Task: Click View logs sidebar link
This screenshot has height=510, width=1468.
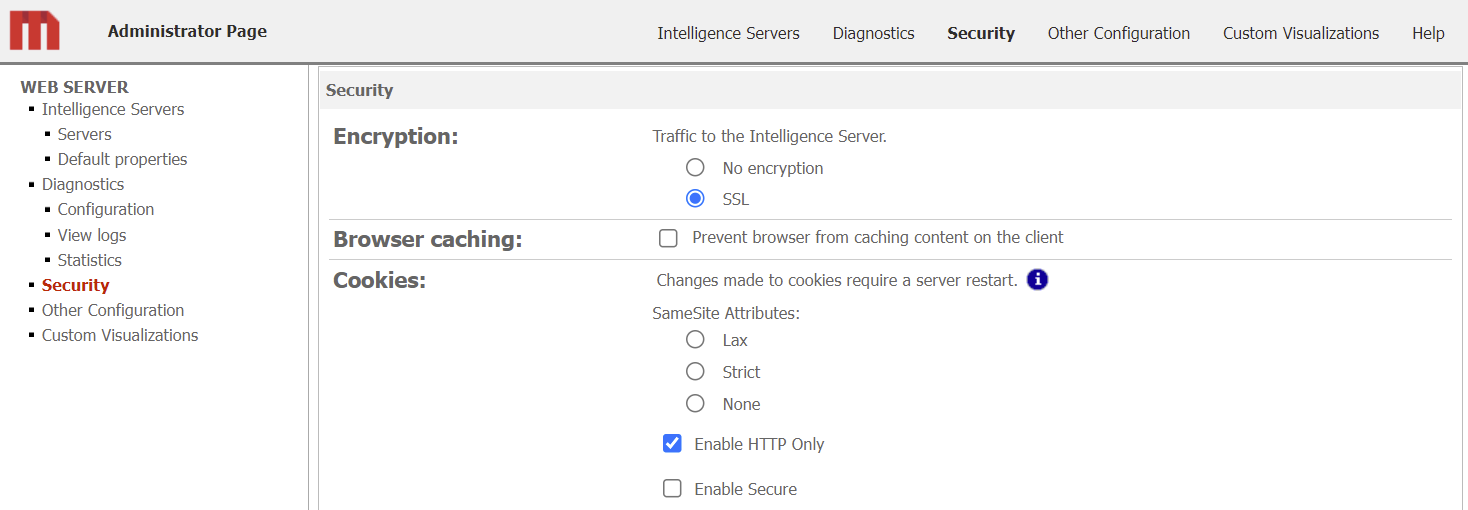Action: (92, 235)
